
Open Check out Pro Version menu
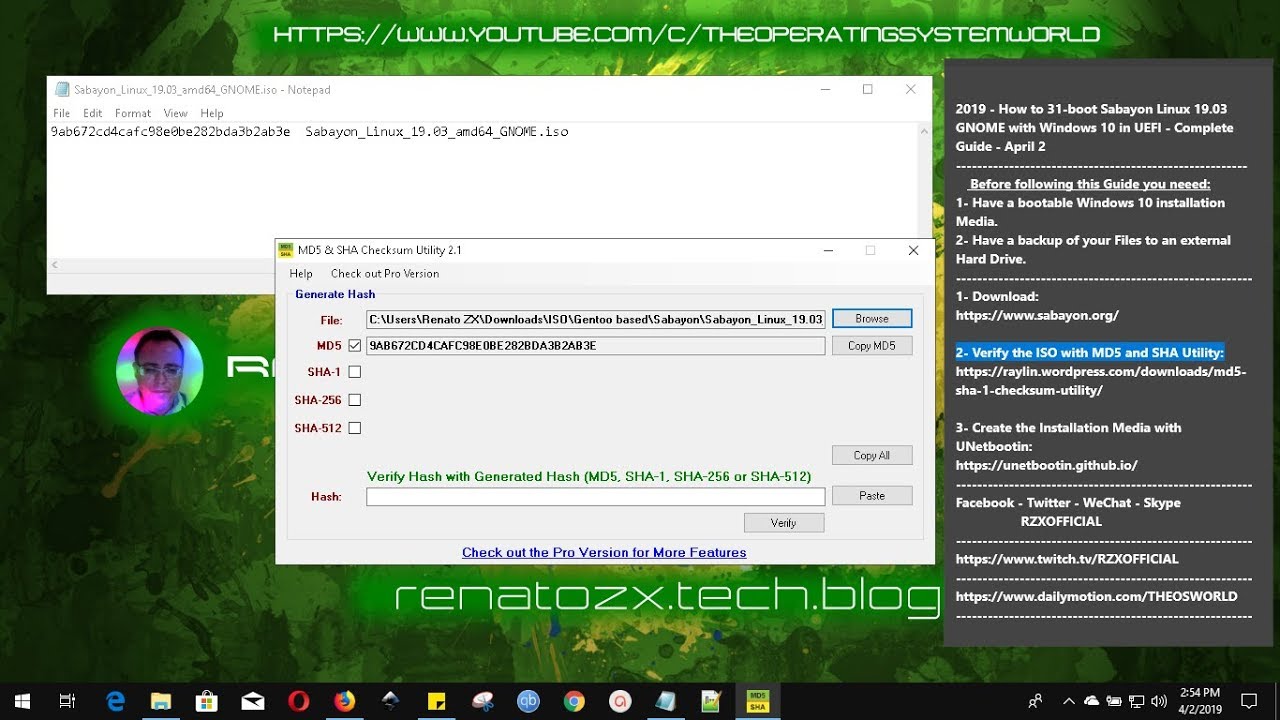click(x=385, y=273)
